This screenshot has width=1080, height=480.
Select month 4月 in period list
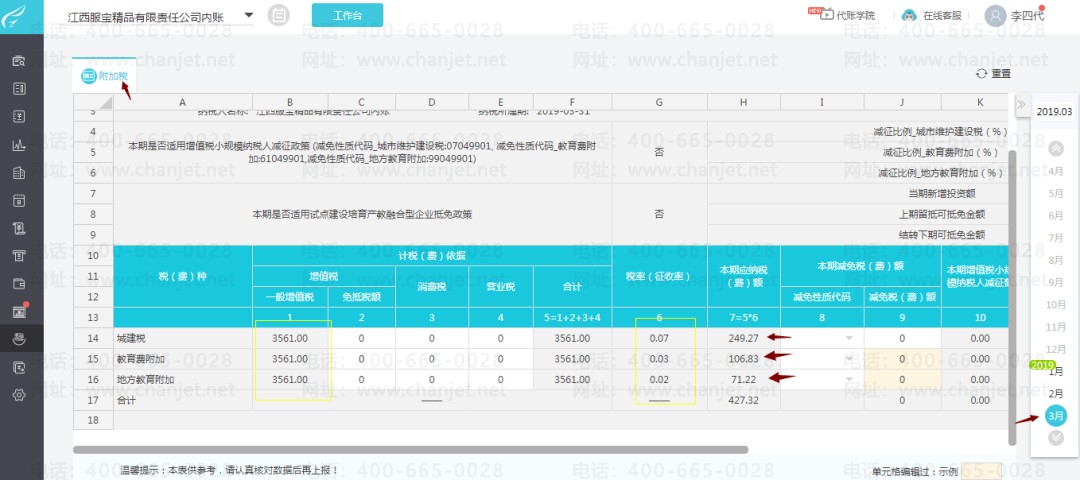(1055, 171)
